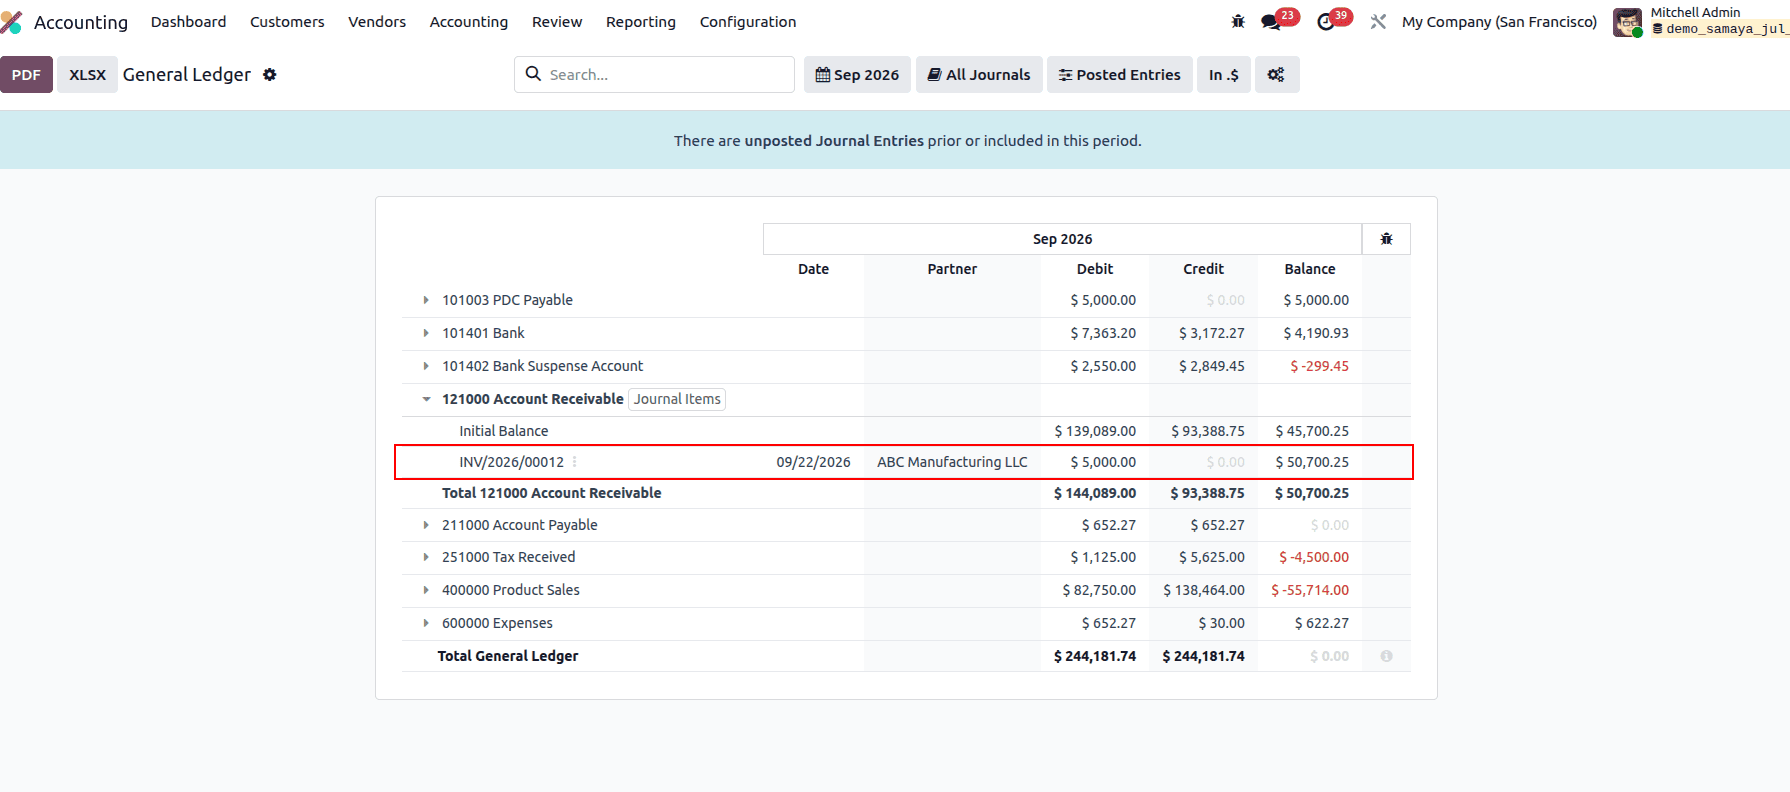Open the debug bug icon in navbar

tap(1238, 22)
